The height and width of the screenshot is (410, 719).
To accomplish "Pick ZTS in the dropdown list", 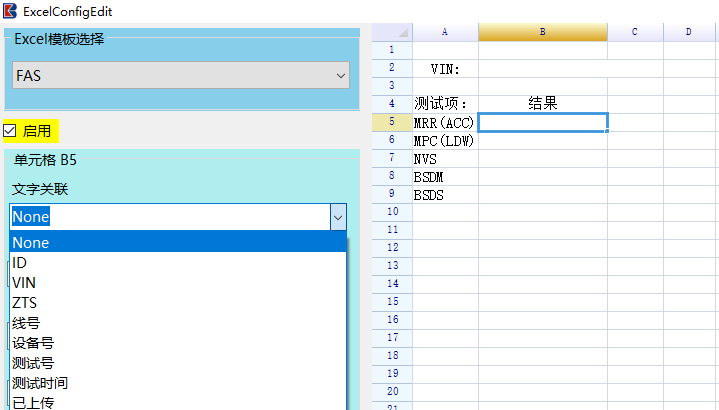I will click(x=178, y=303).
